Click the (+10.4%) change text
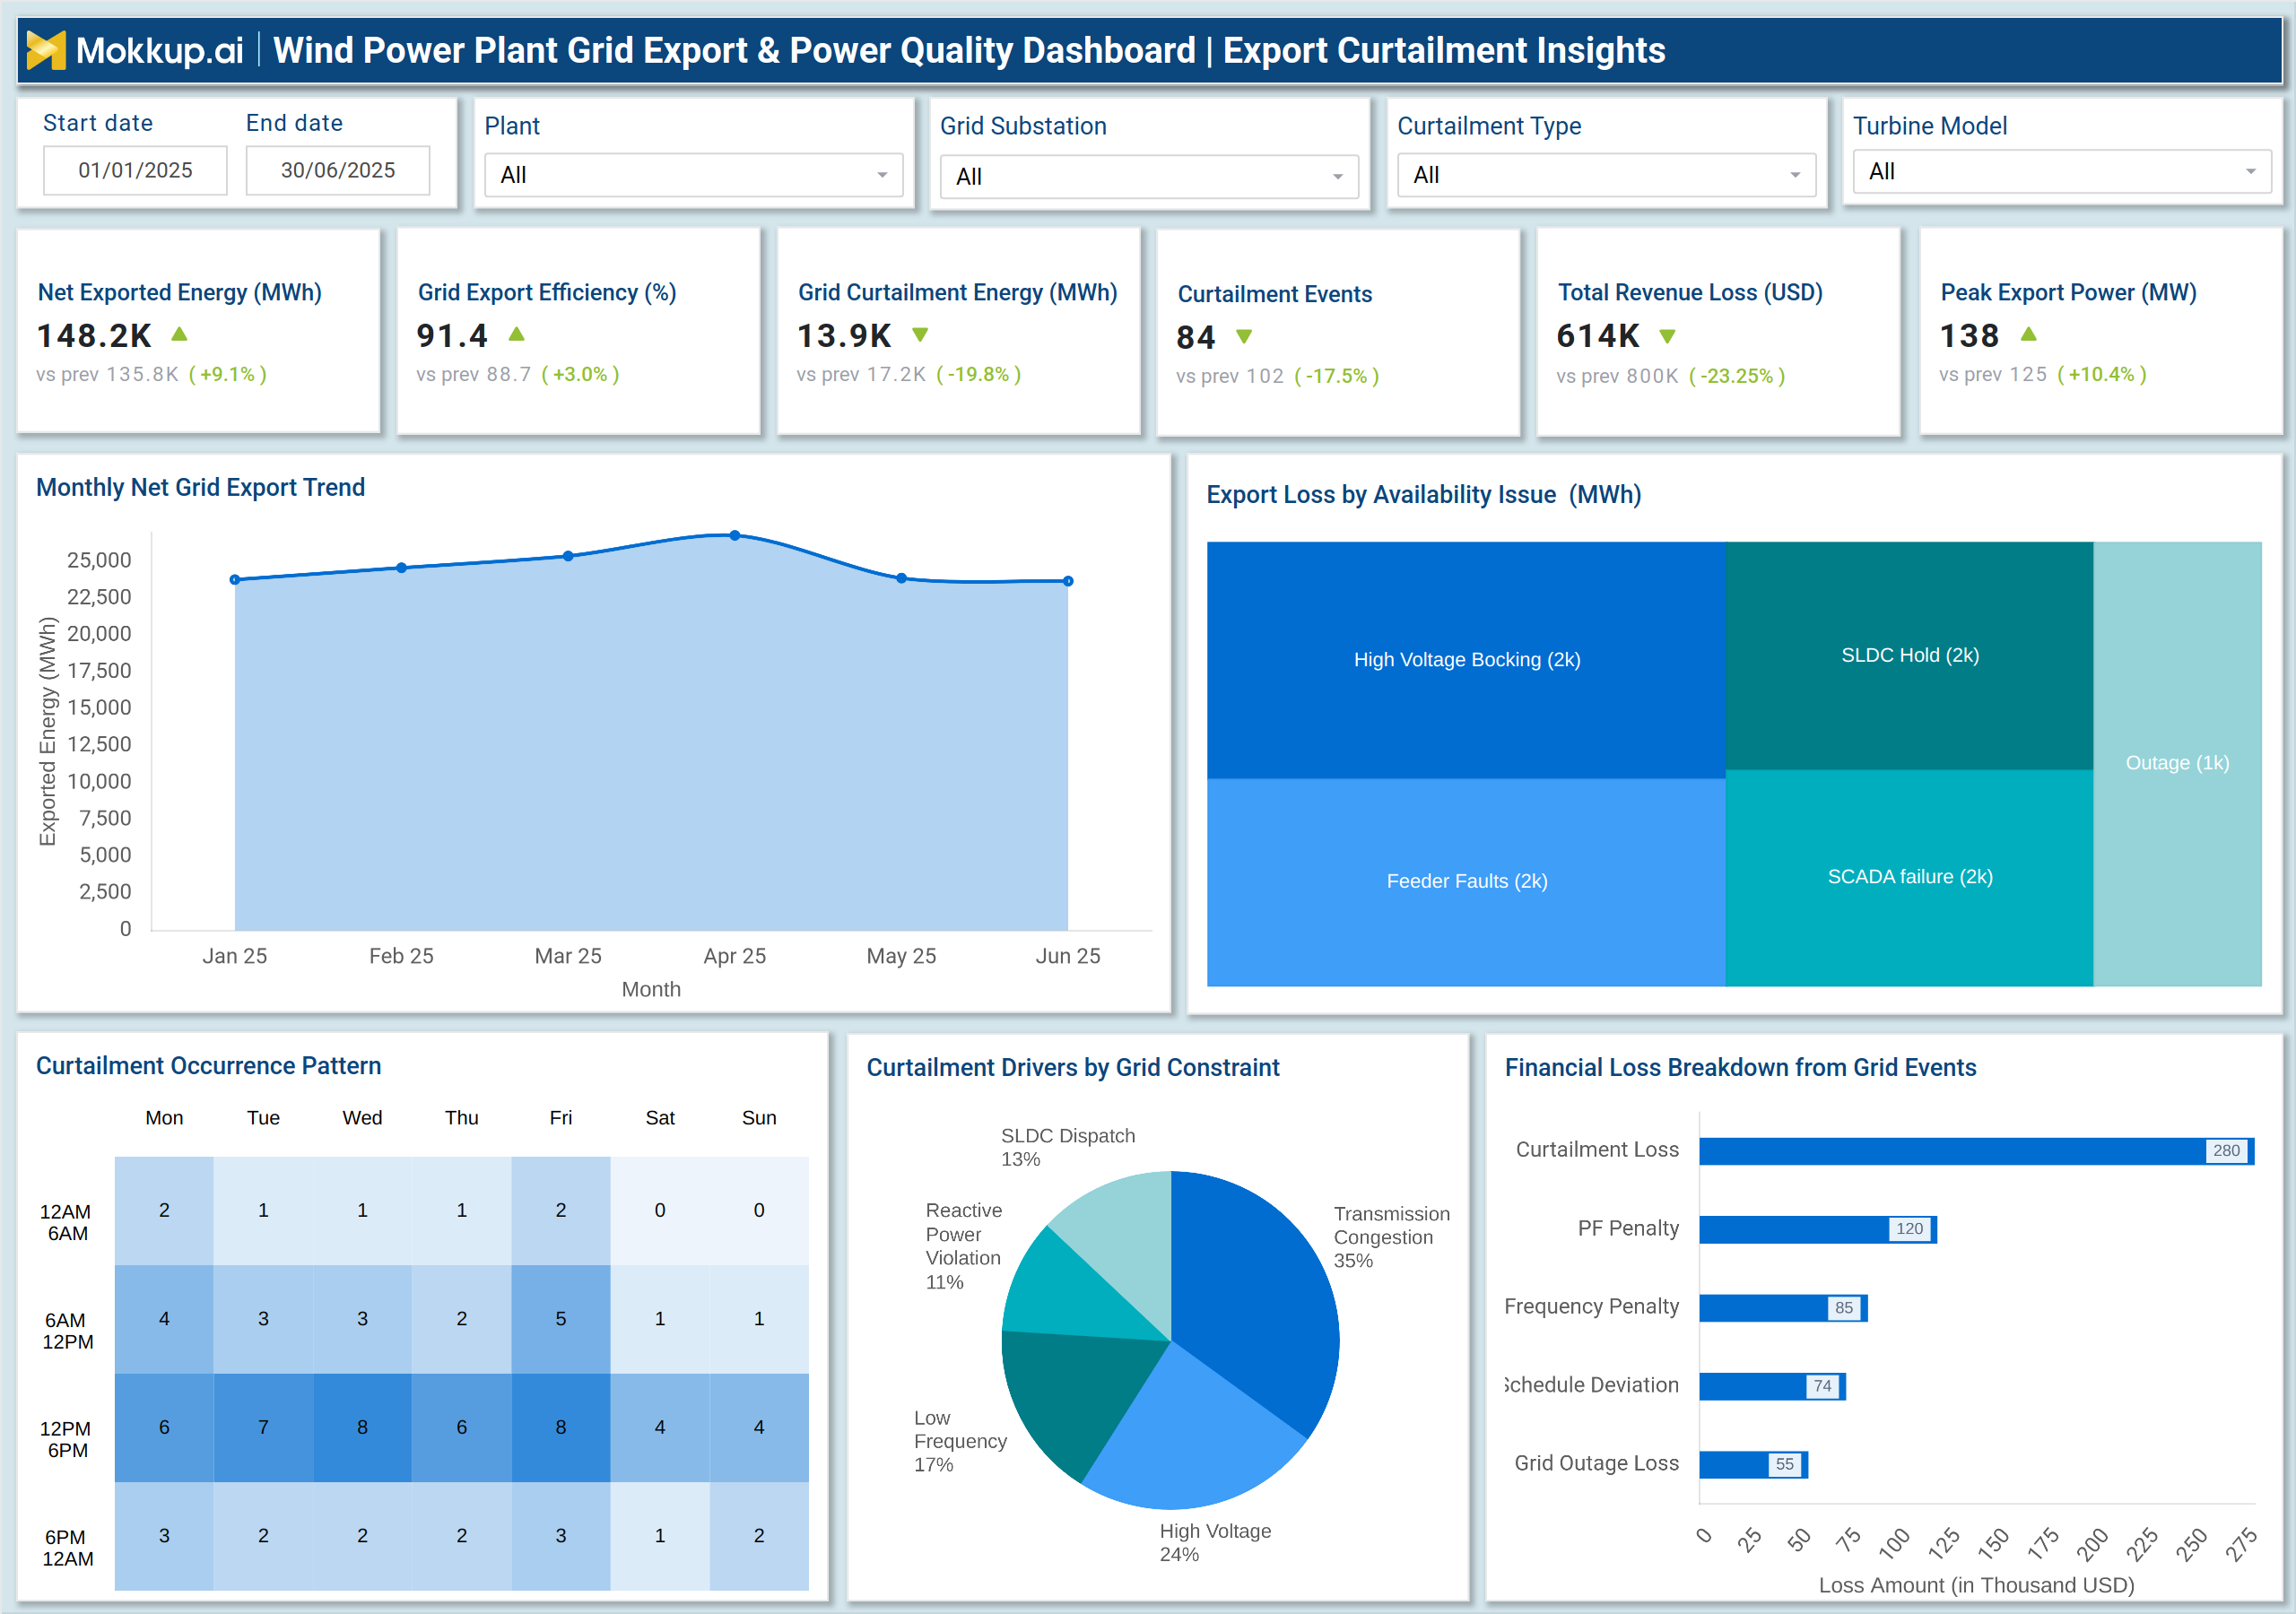Screen dimensions: 2296x1614 click(x=2102, y=375)
